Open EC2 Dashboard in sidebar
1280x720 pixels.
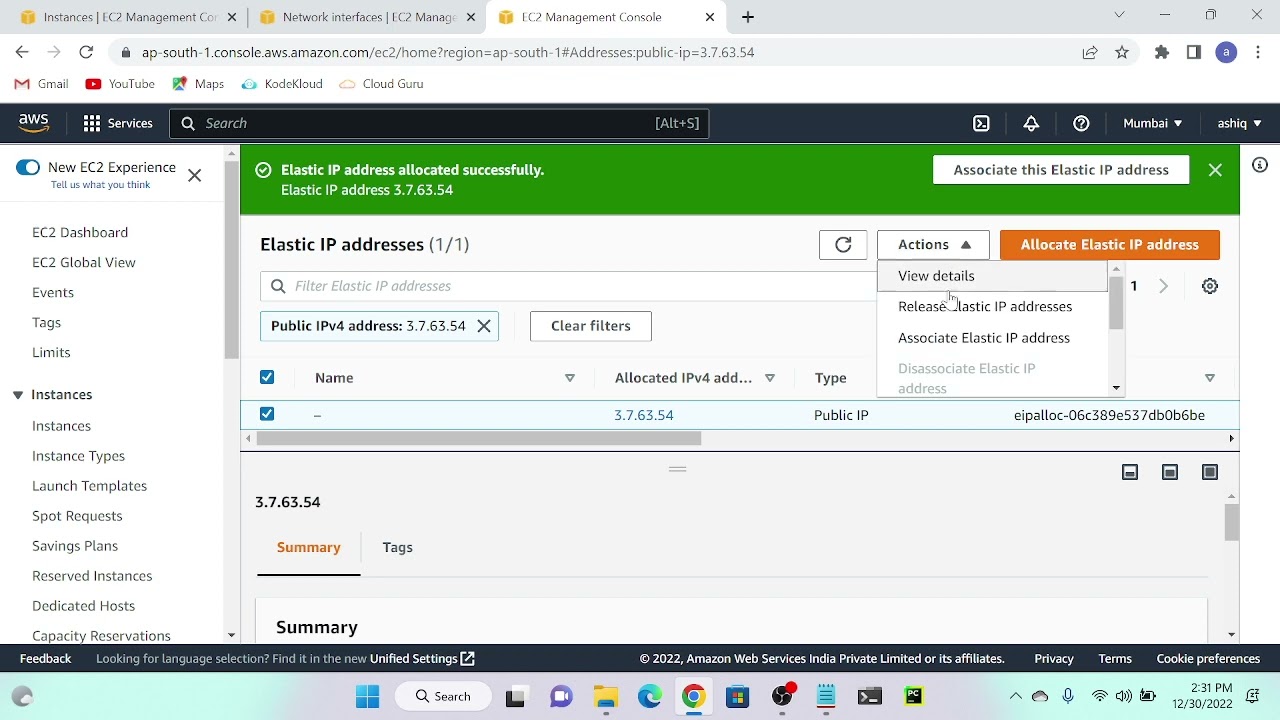(x=80, y=232)
